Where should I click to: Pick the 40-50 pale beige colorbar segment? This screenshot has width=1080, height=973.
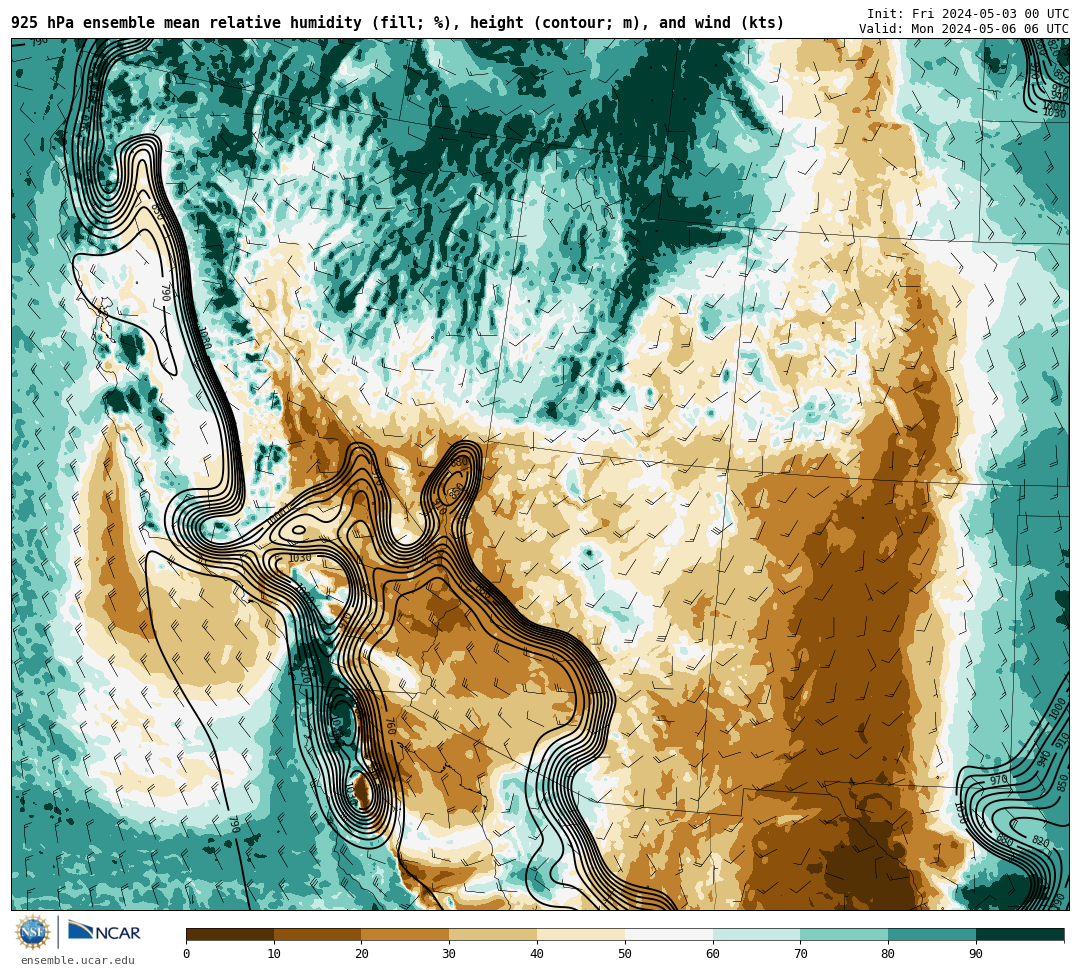coord(581,934)
